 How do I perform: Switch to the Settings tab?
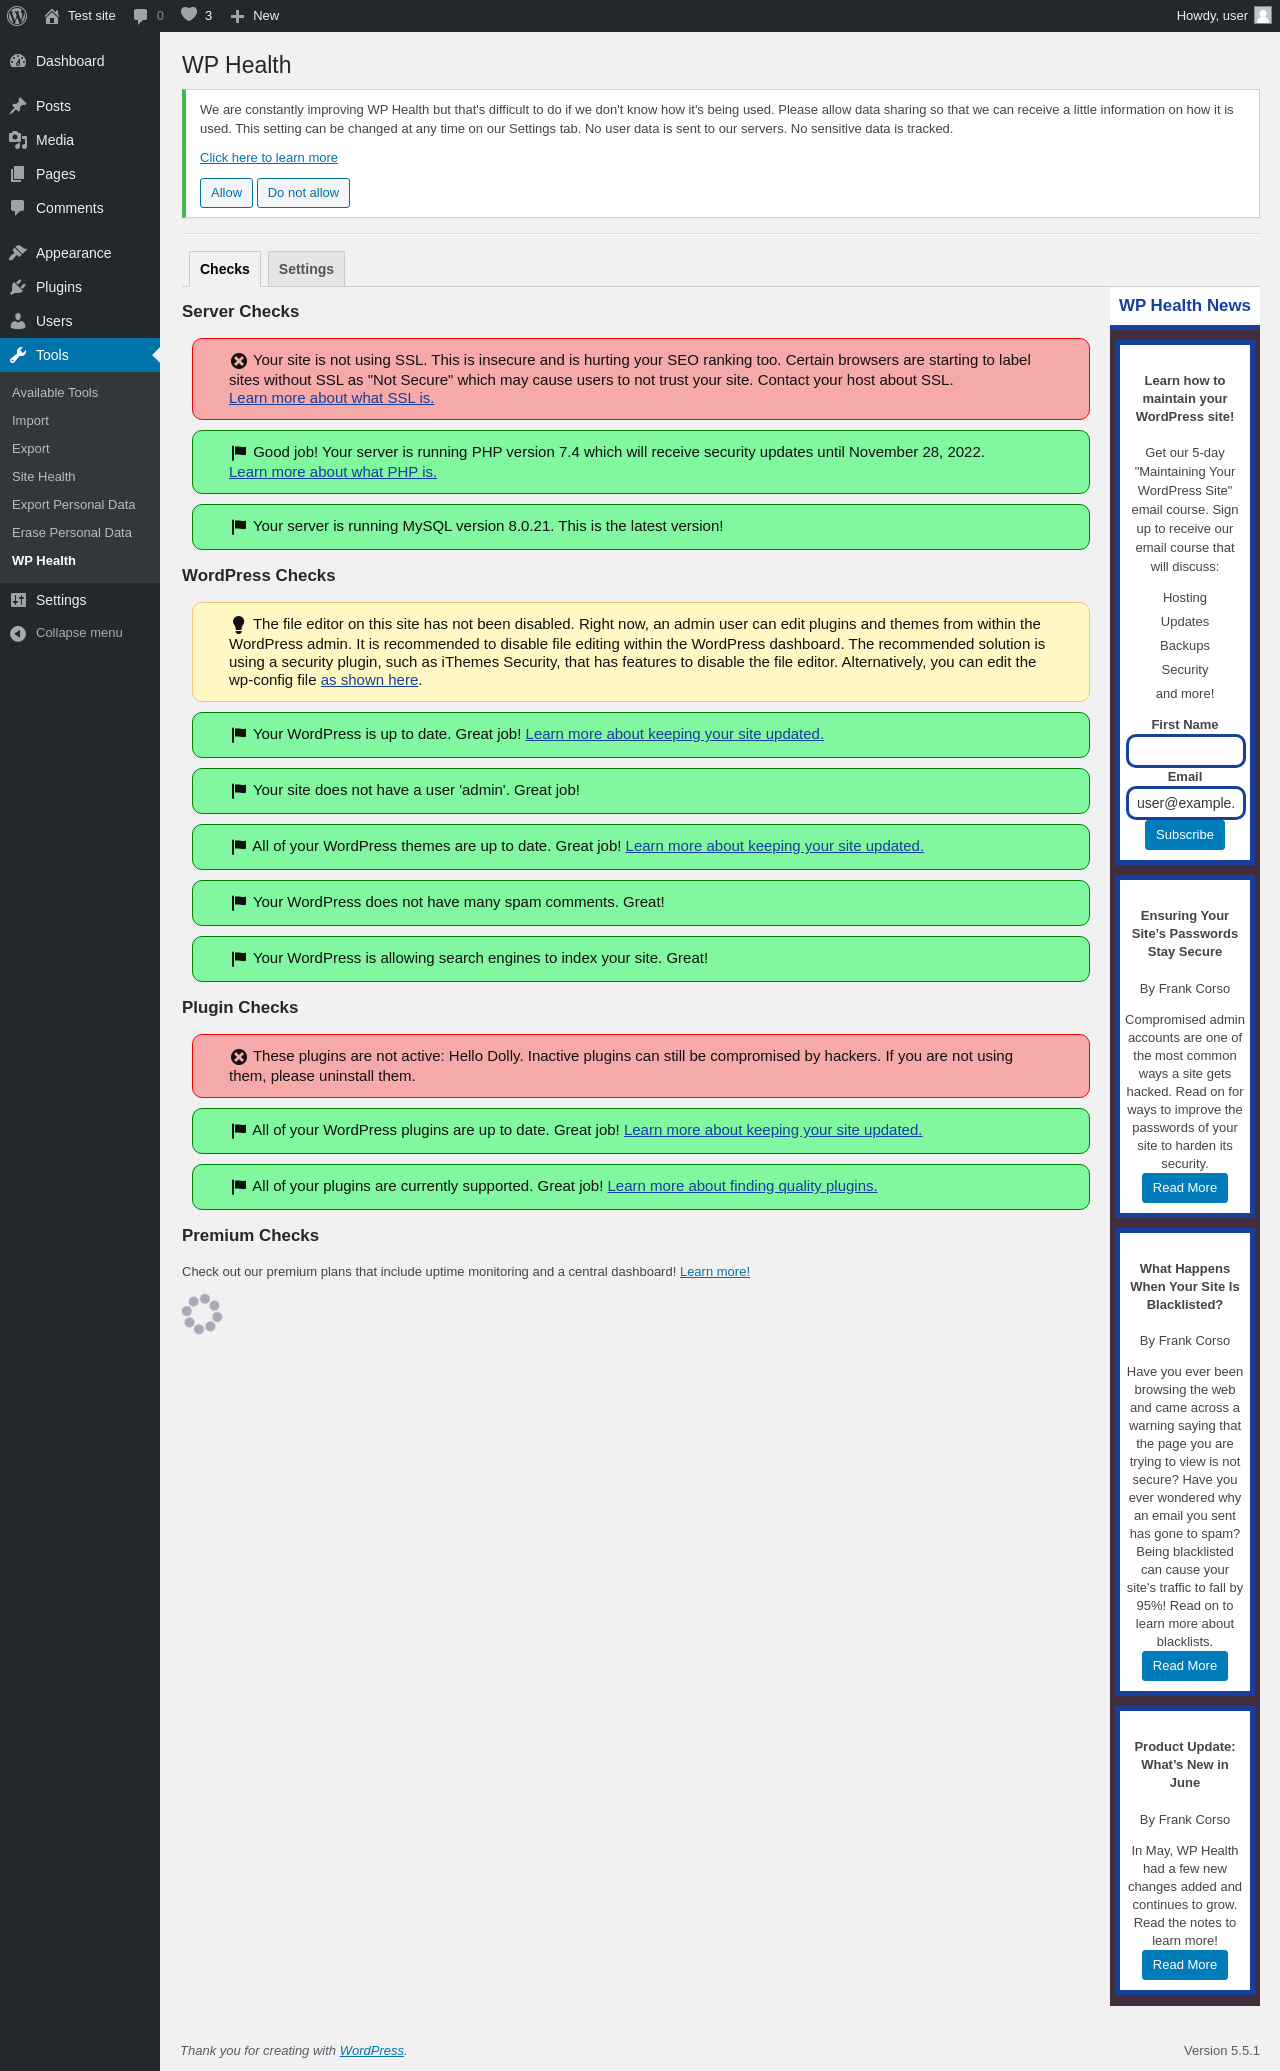pos(306,269)
